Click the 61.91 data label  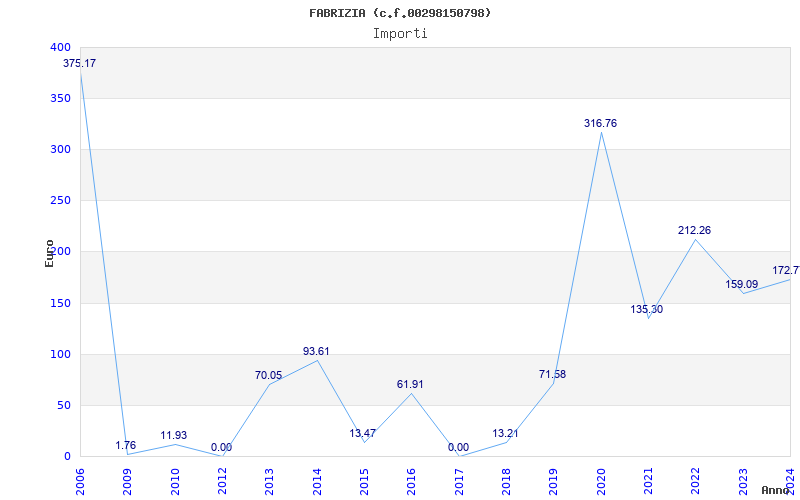coord(410,384)
